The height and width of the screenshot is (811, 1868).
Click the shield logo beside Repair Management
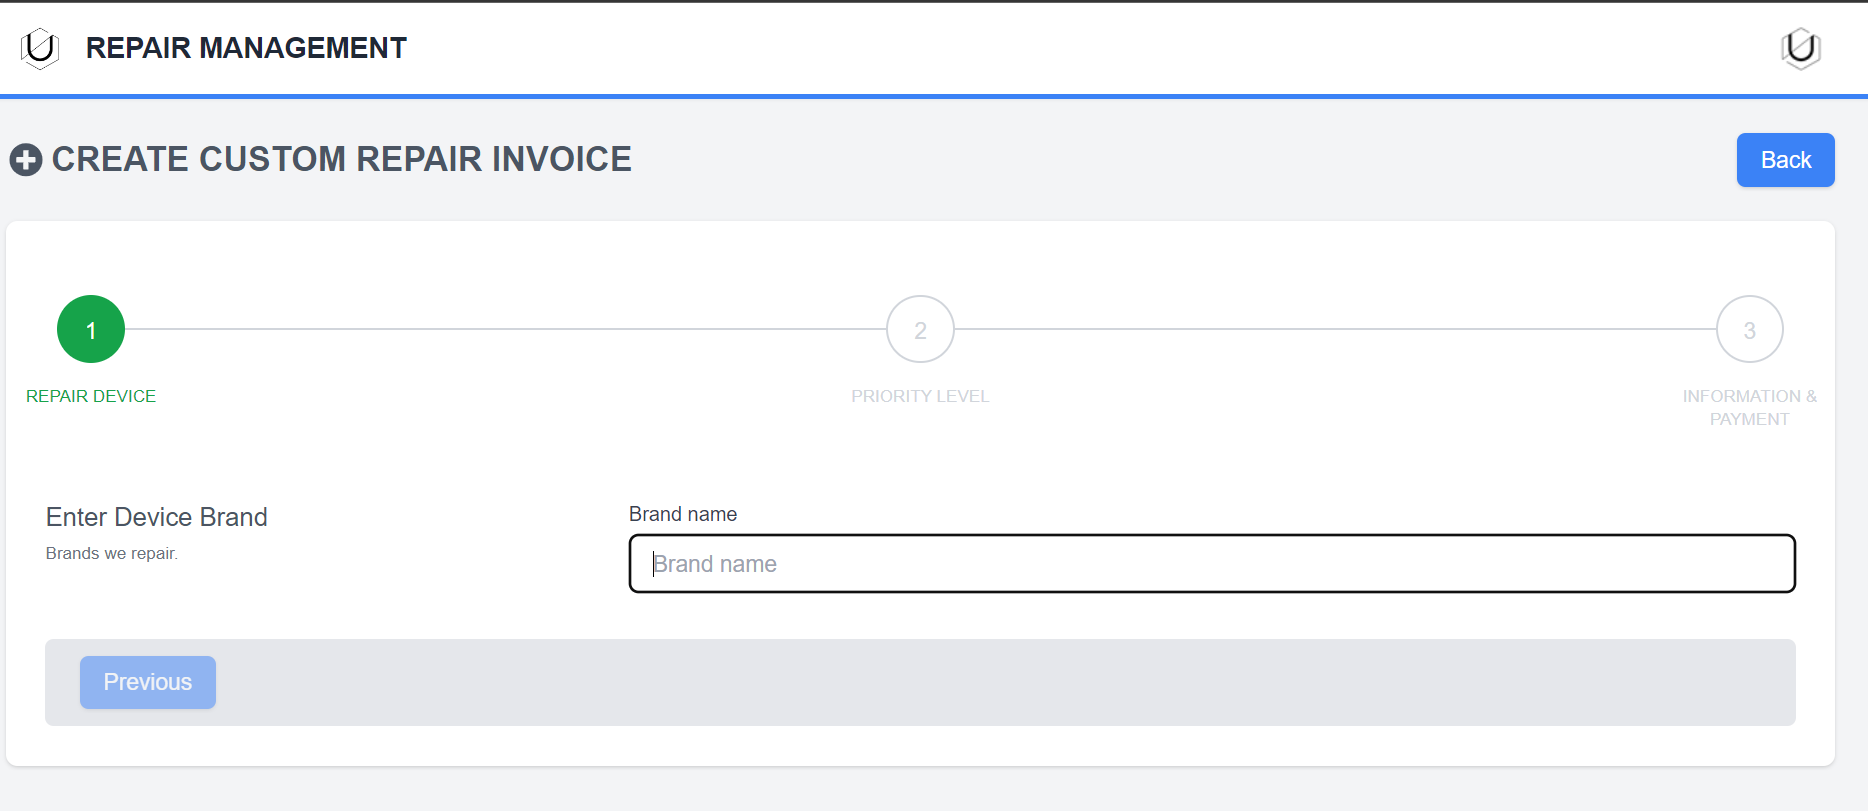(40, 48)
